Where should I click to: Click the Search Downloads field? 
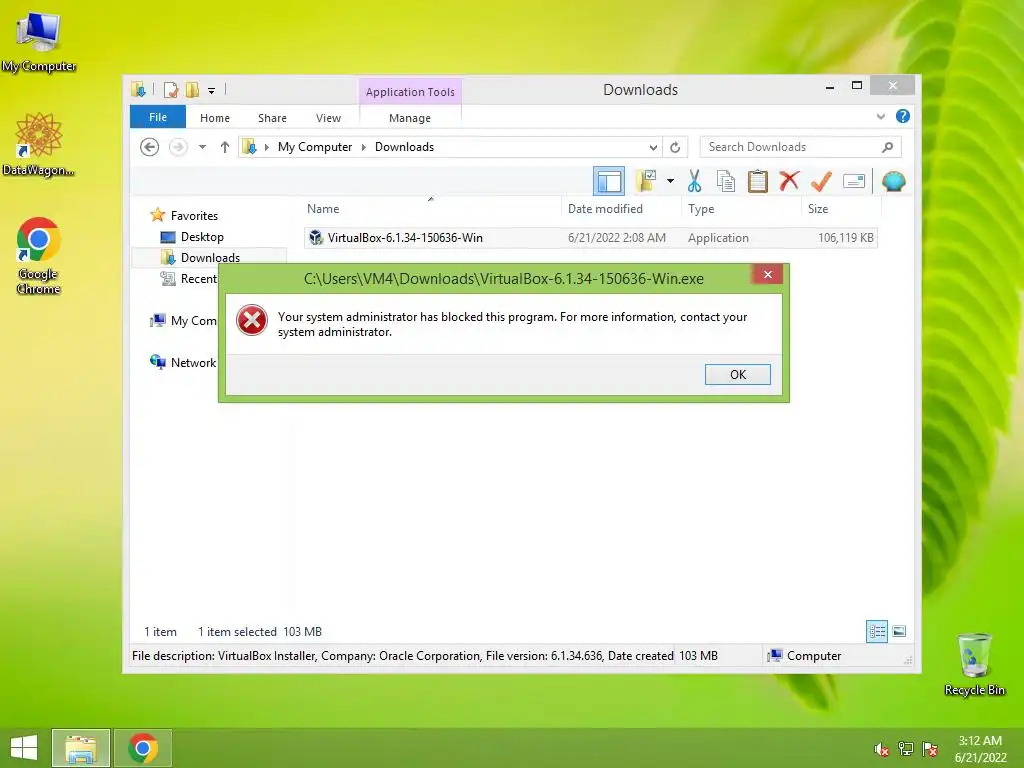pyautogui.click(x=800, y=147)
